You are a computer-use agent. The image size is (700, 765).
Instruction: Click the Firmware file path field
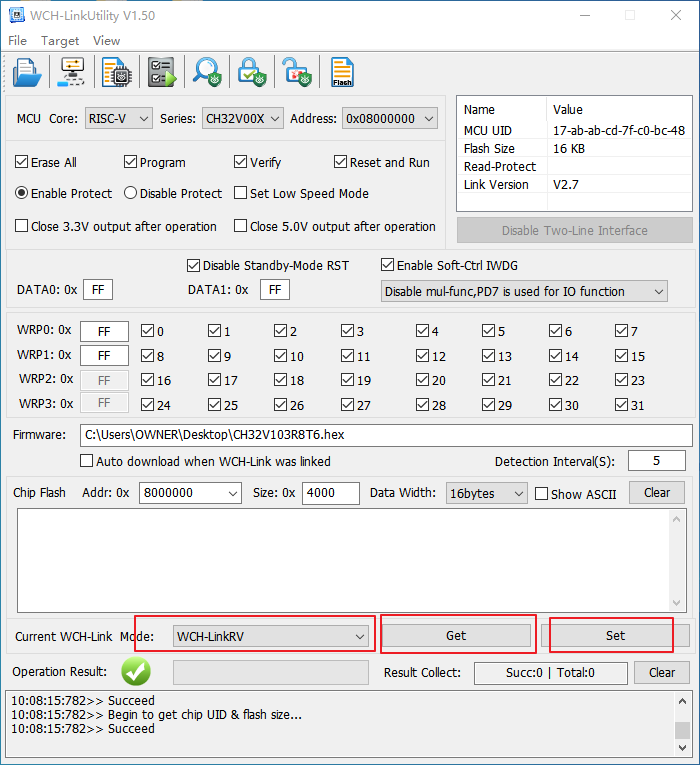pos(386,435)
